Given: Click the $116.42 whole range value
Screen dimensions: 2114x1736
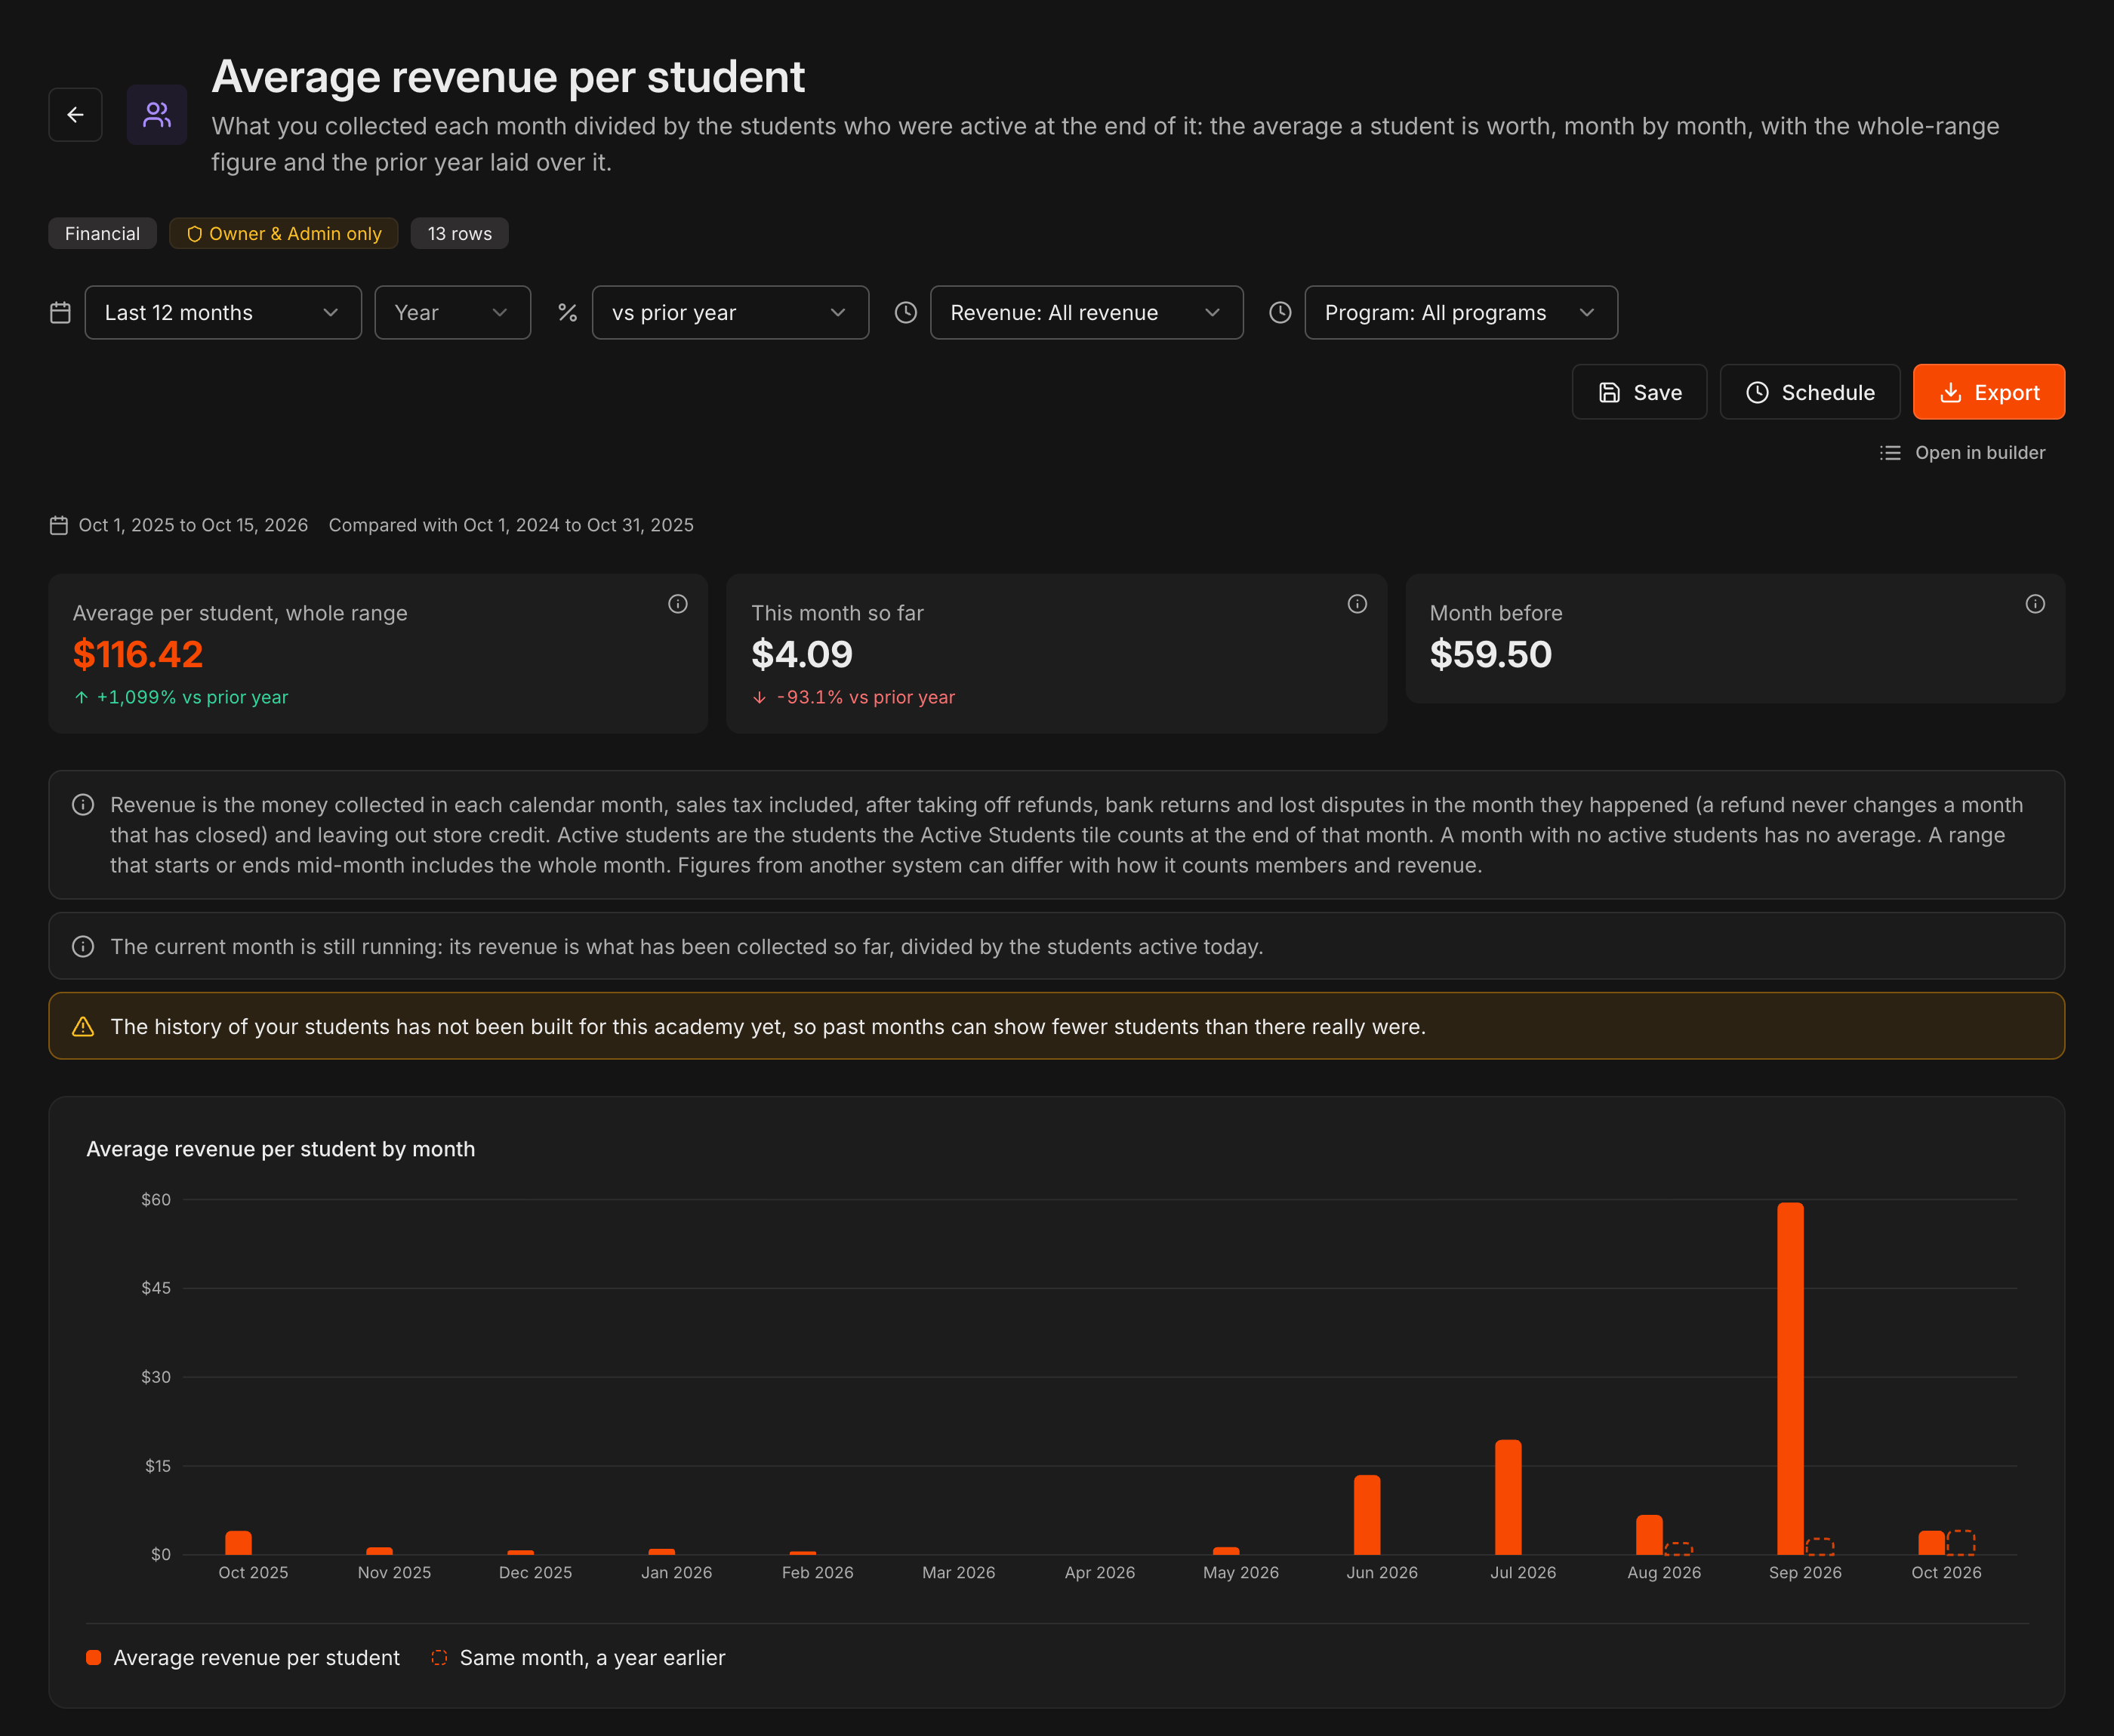Looking at the screenshot, I should [x=138, y=654].
